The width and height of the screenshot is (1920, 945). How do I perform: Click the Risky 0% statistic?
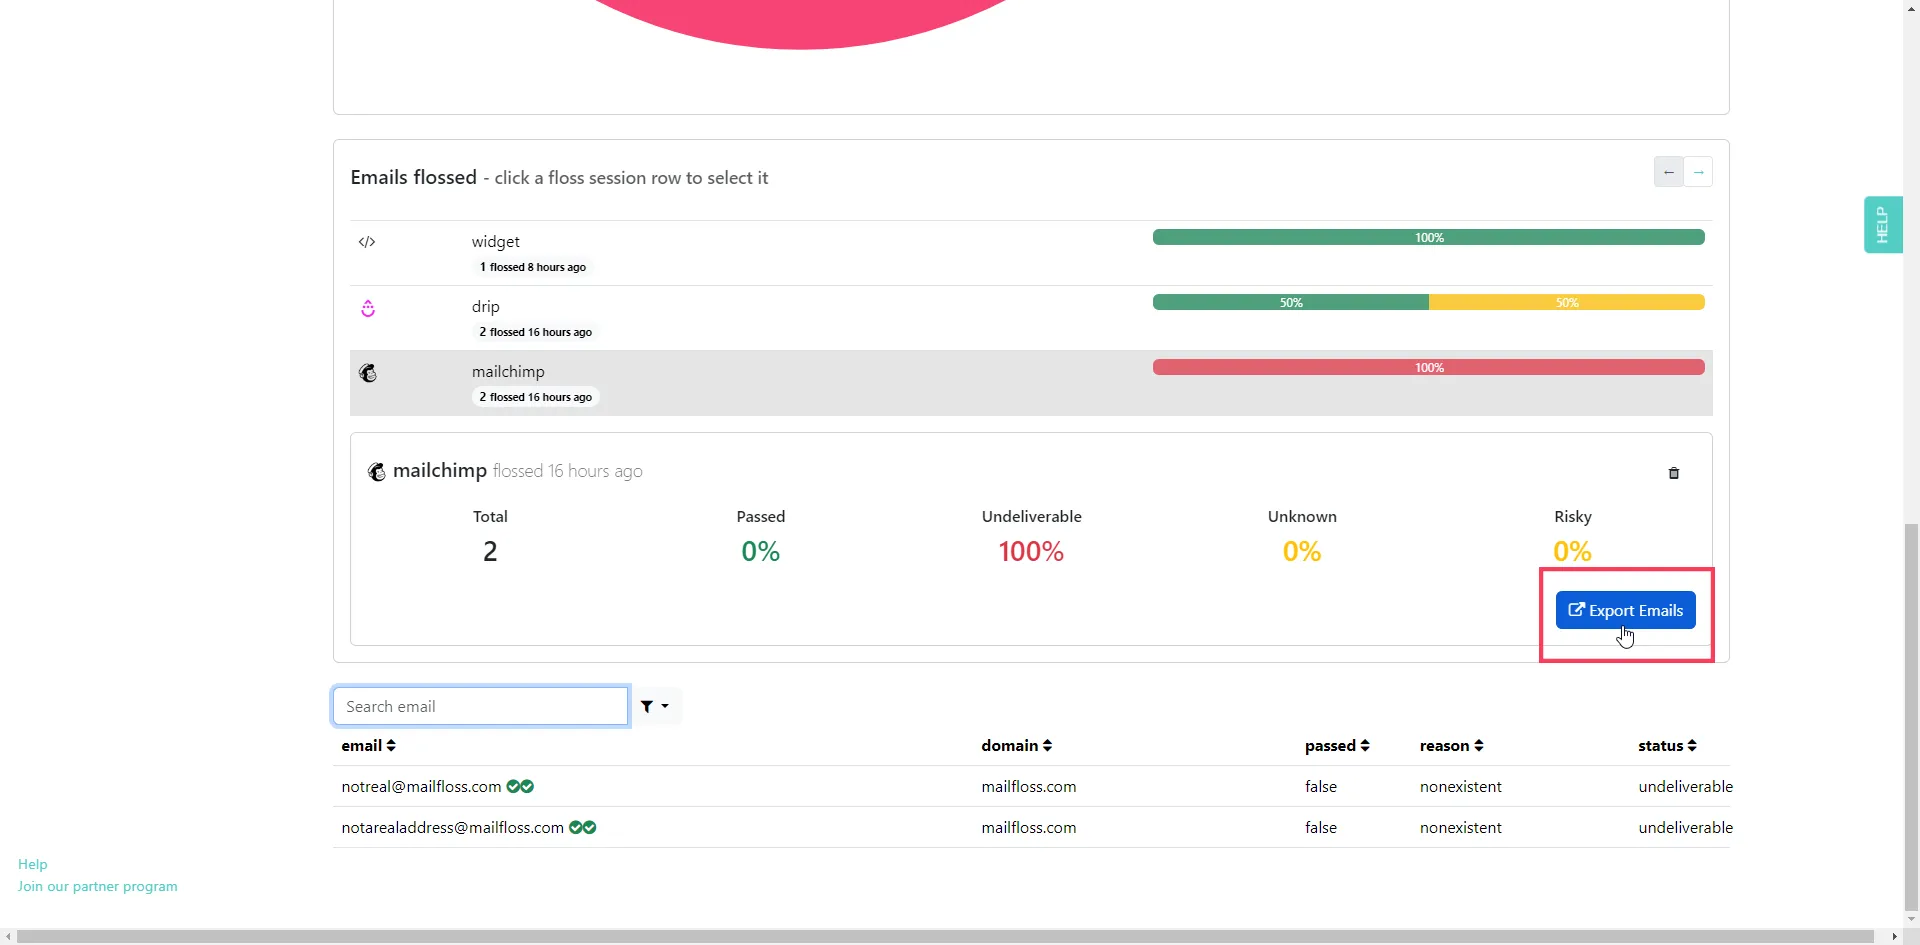click(1572, 551)
